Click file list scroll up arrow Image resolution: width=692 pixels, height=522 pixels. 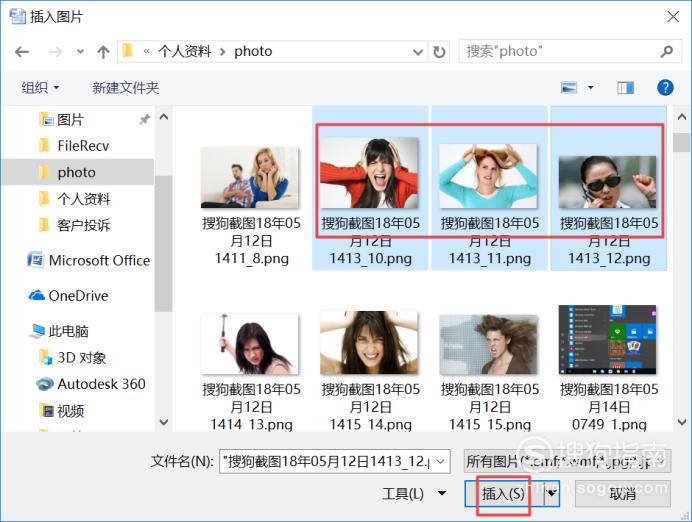click(x=681, y=117)
